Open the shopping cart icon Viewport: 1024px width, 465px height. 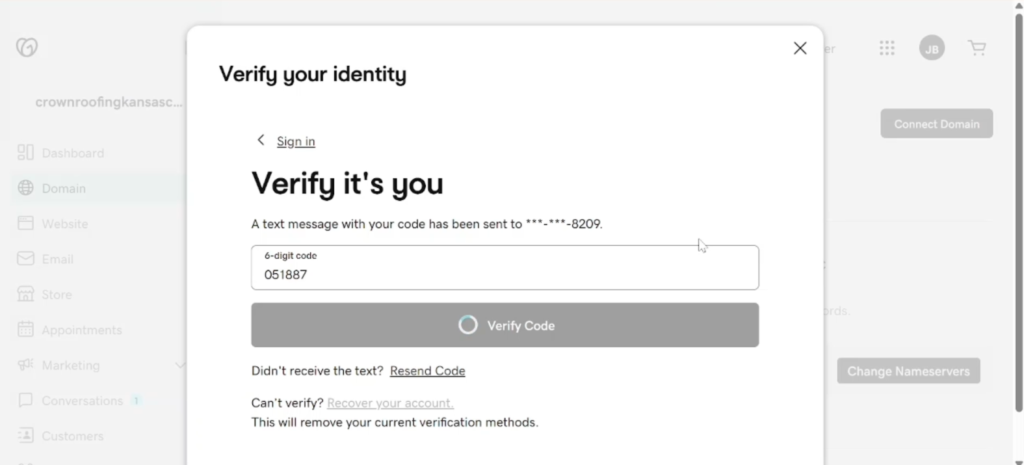tap(977, 48)
